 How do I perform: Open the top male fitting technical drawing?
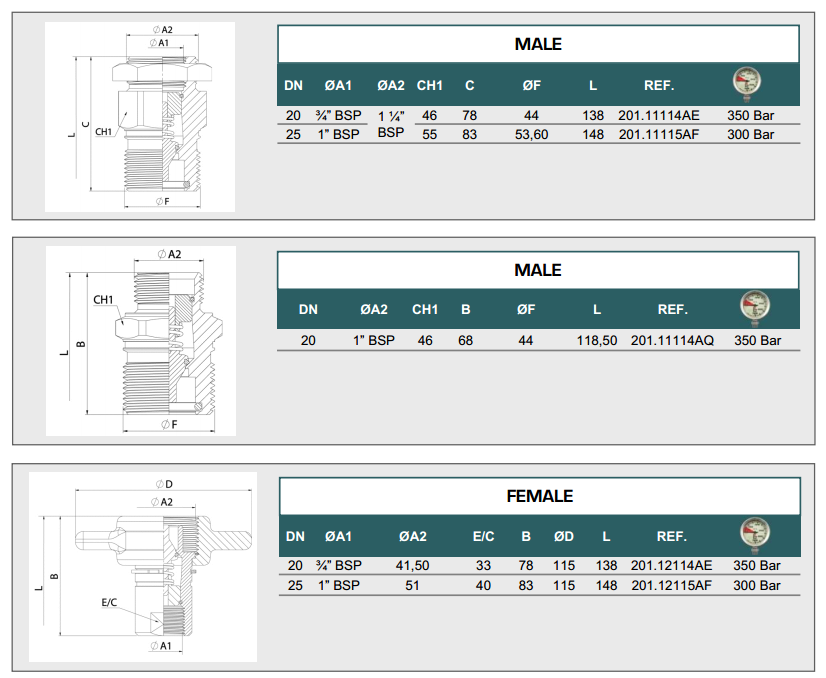tap(140, 117)
